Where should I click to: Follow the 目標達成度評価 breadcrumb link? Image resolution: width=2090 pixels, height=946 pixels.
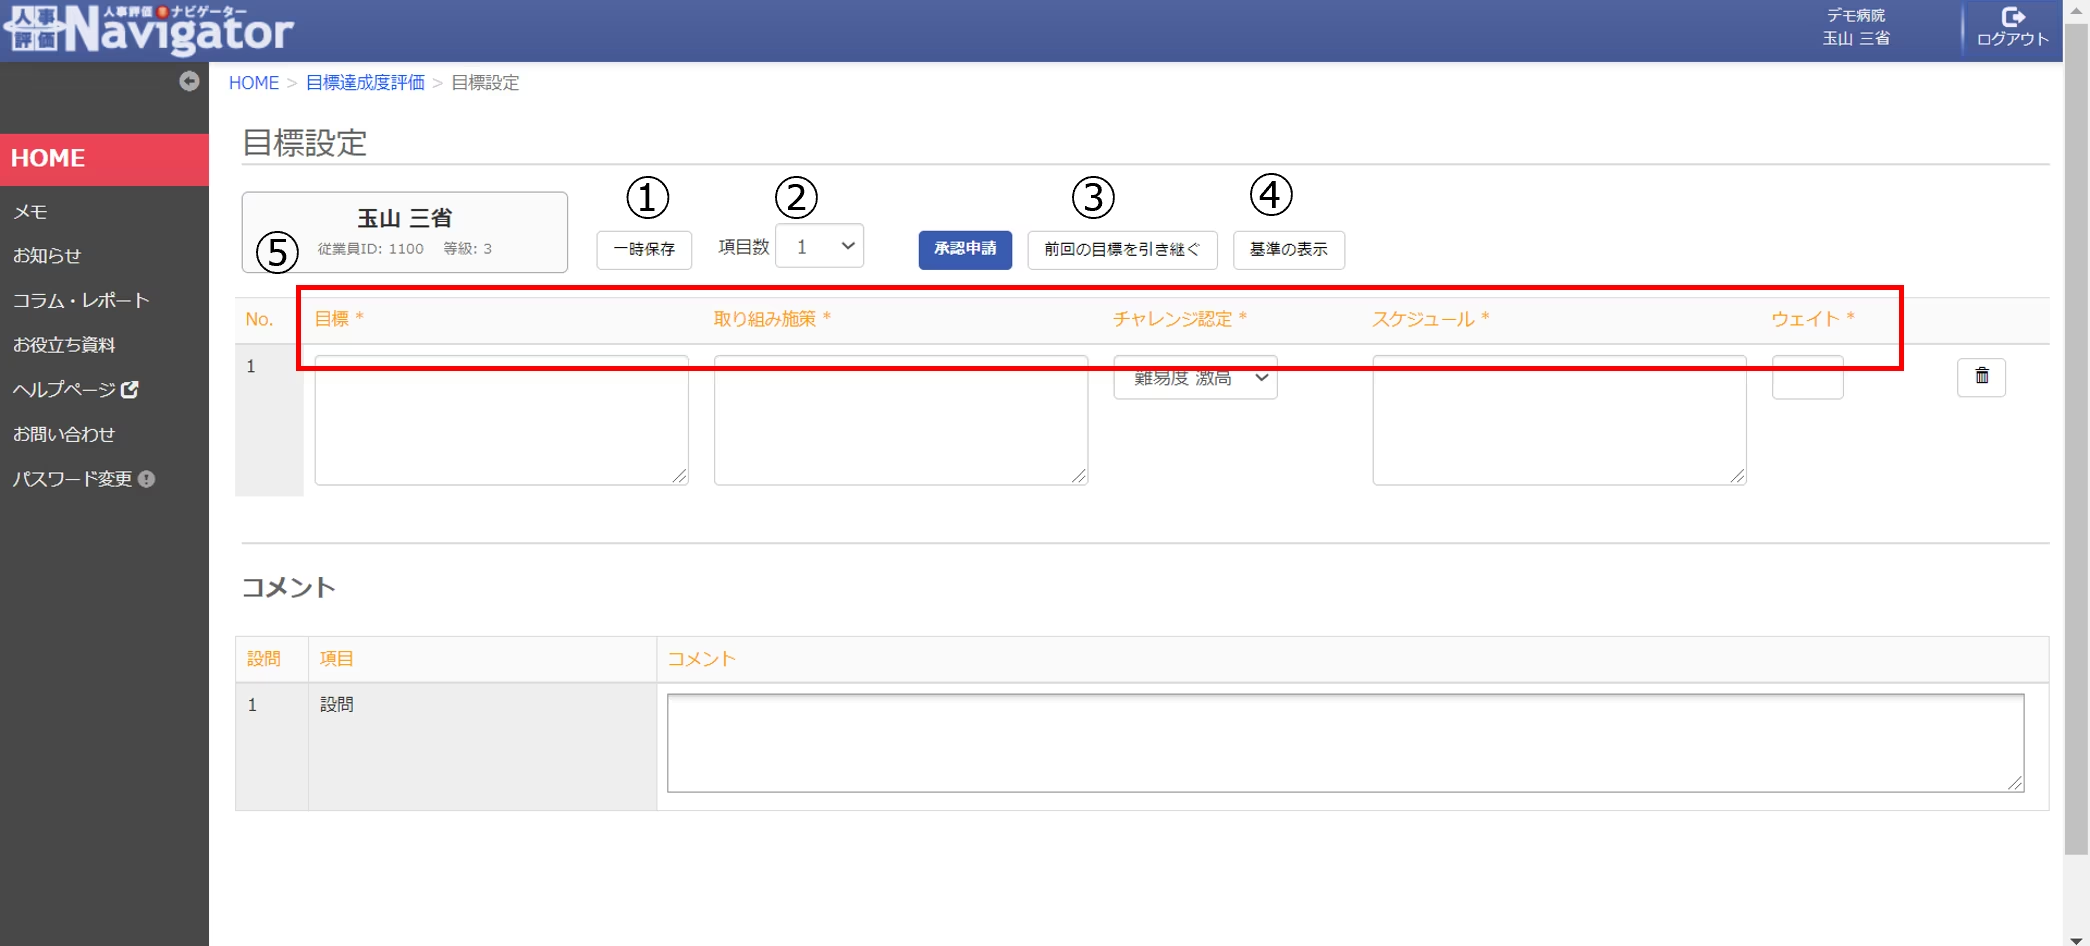coord(365,83)
